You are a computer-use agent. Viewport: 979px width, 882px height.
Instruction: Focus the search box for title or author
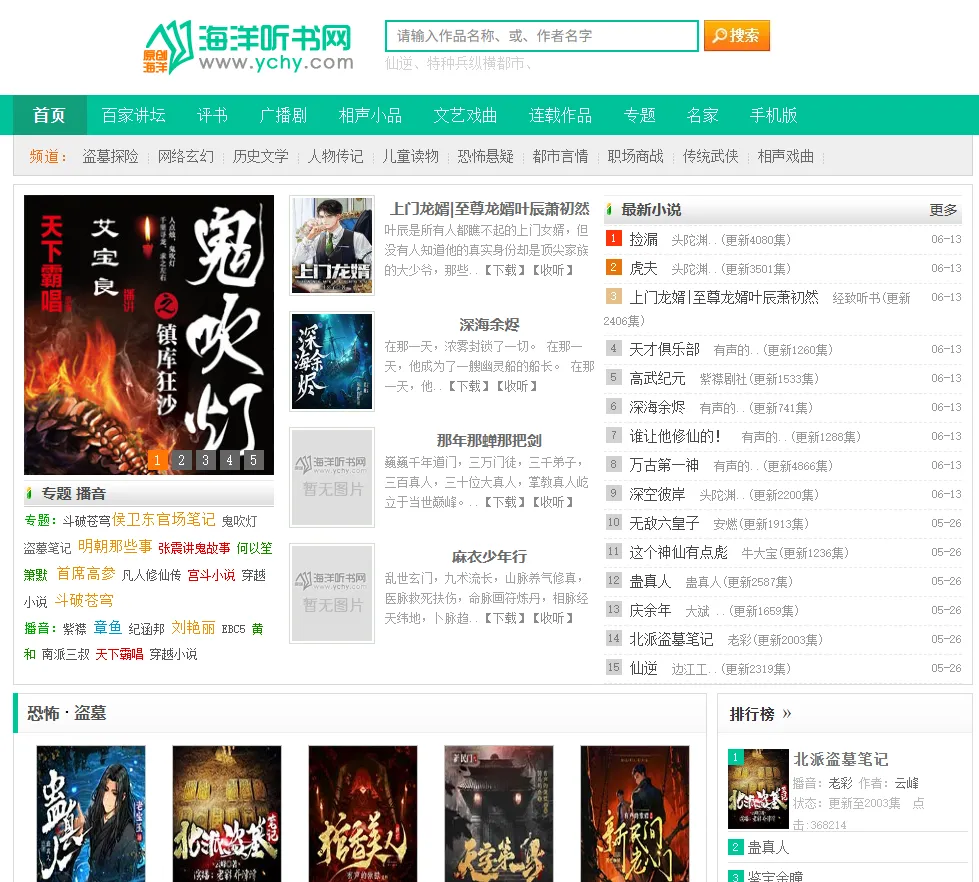541,36
